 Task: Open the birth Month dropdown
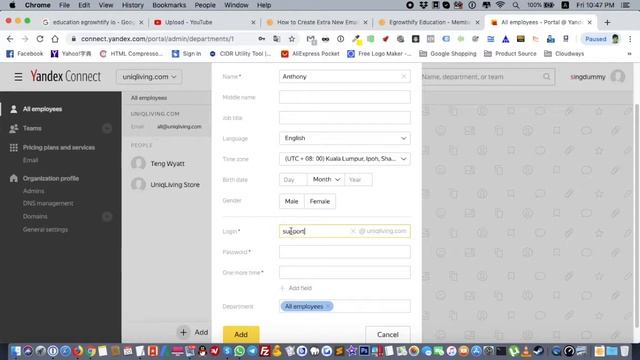pos(326,180)
